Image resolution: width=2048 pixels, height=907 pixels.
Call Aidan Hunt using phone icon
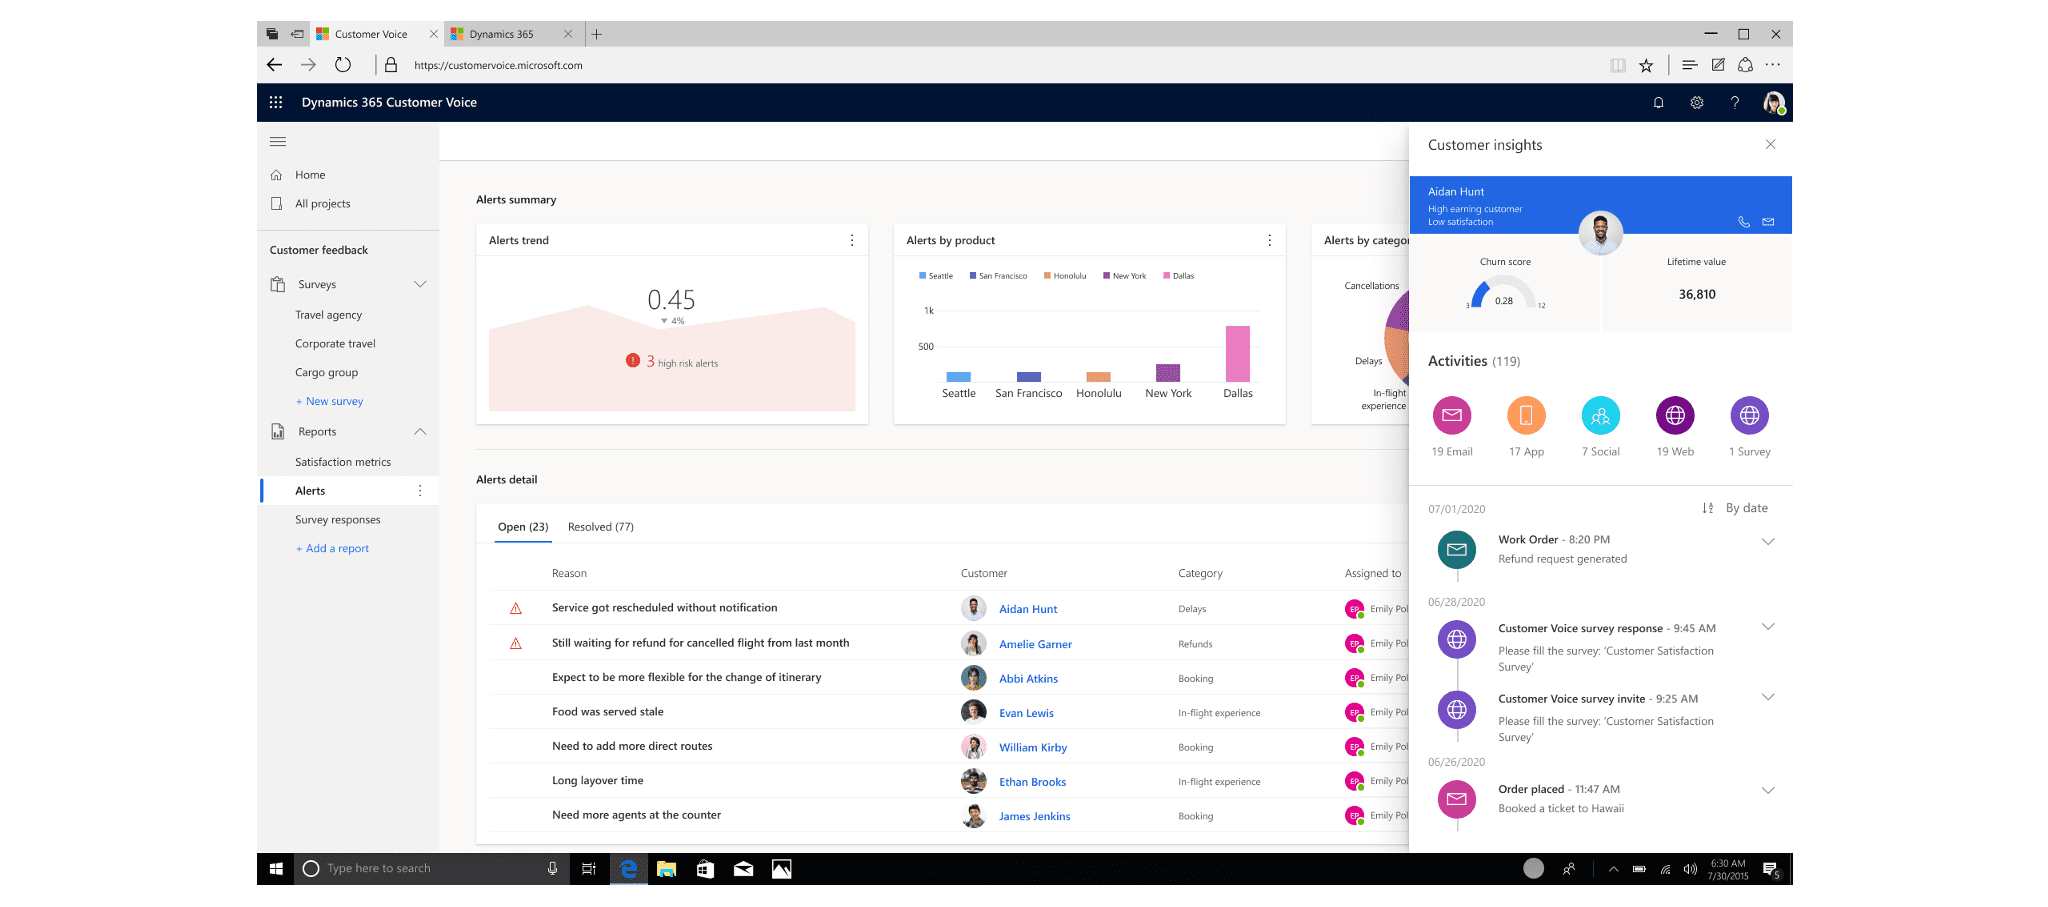[1743, 222]
